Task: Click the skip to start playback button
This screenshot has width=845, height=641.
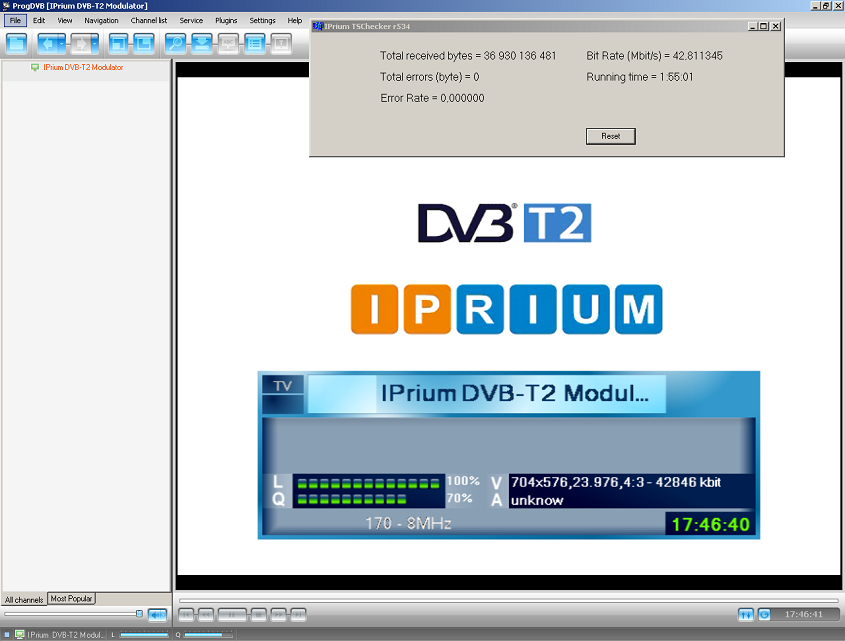Action: click(x=186, y=614)
